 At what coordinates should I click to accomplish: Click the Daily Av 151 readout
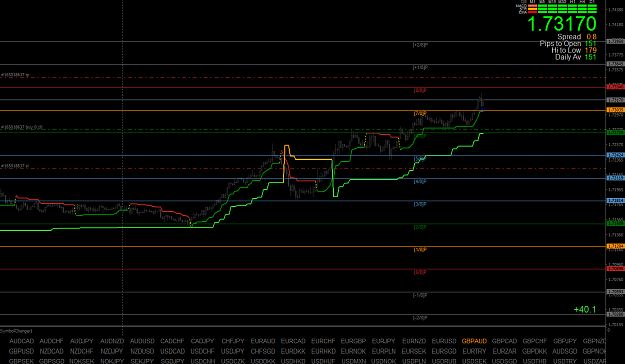576,57
